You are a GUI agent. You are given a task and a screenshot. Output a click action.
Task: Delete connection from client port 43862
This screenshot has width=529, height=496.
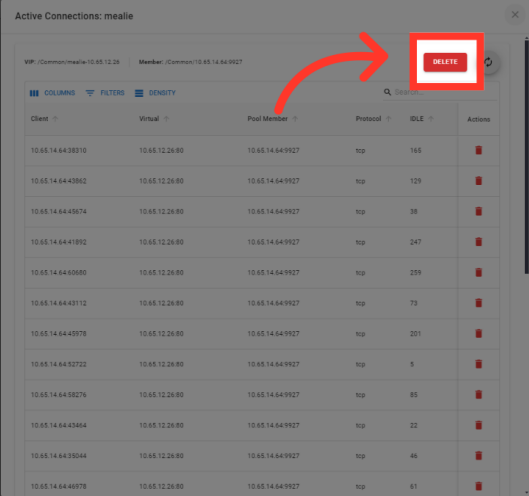tap(478, 181)
